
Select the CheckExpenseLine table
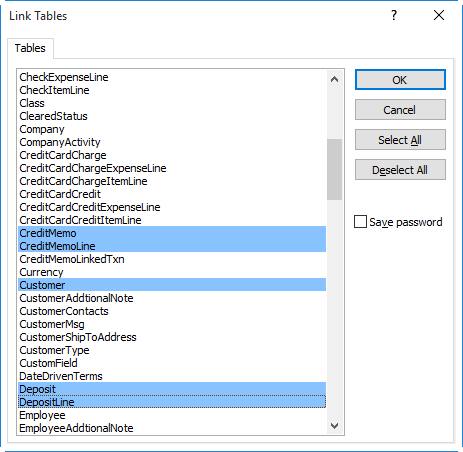coord(172,77)
